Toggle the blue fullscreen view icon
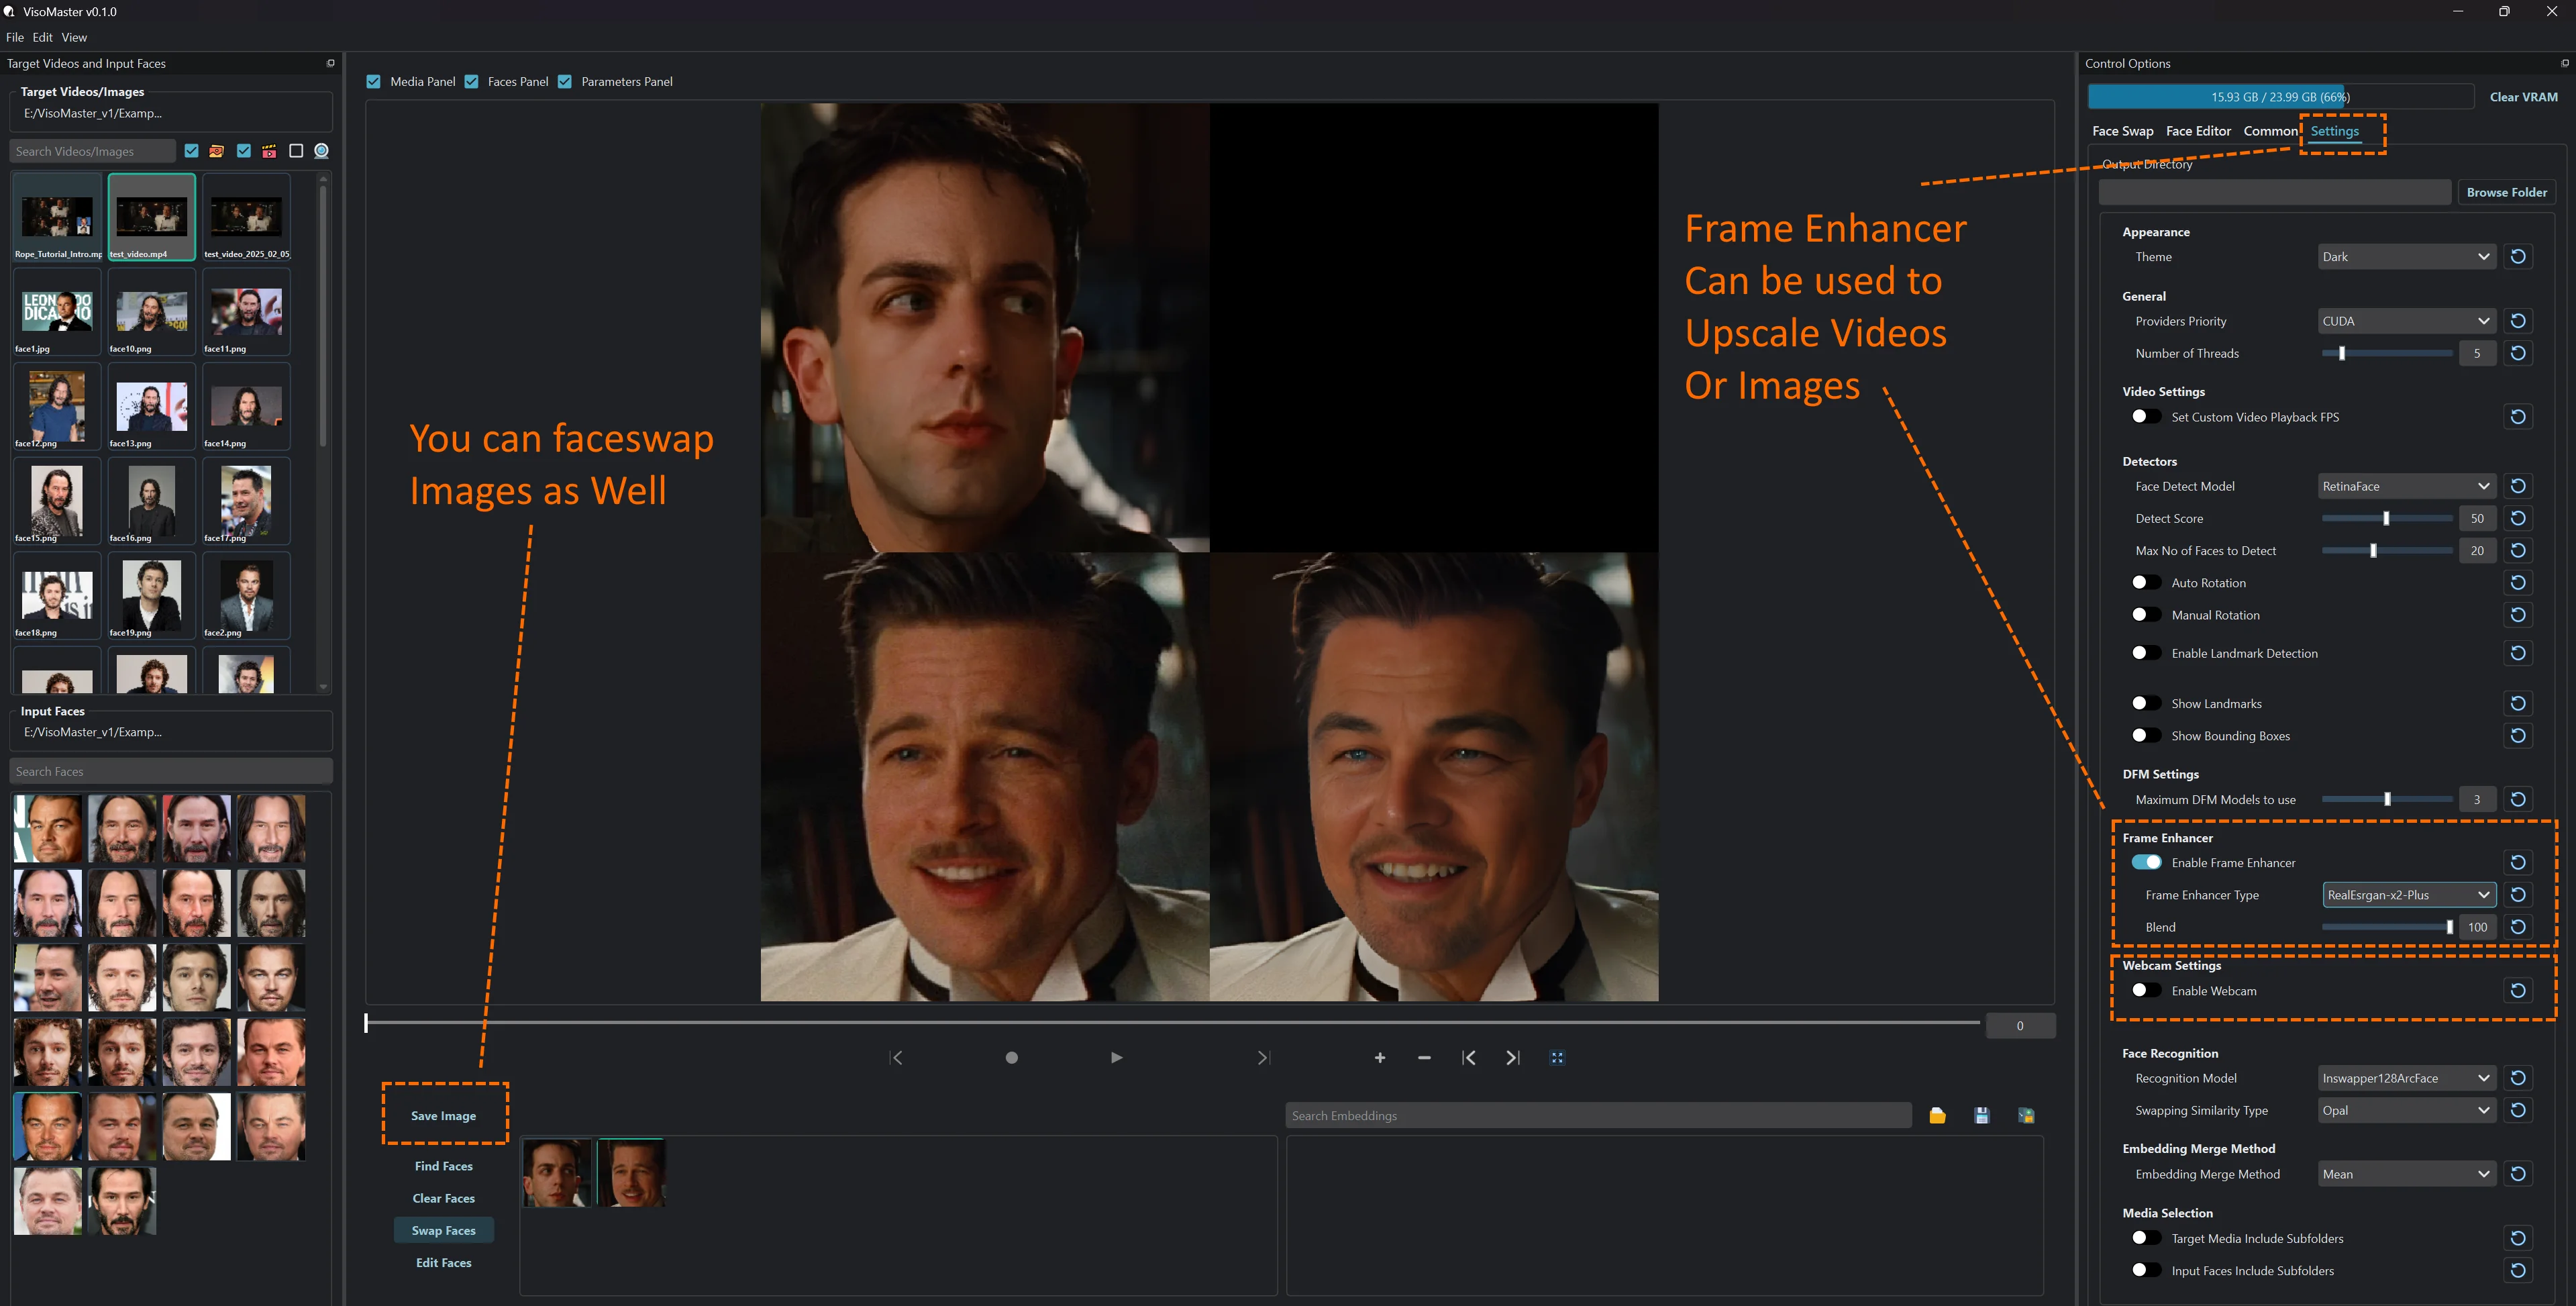Image resolution: width=2576 pixels, height=1306 pixels. click(x=1557, y=1058)
